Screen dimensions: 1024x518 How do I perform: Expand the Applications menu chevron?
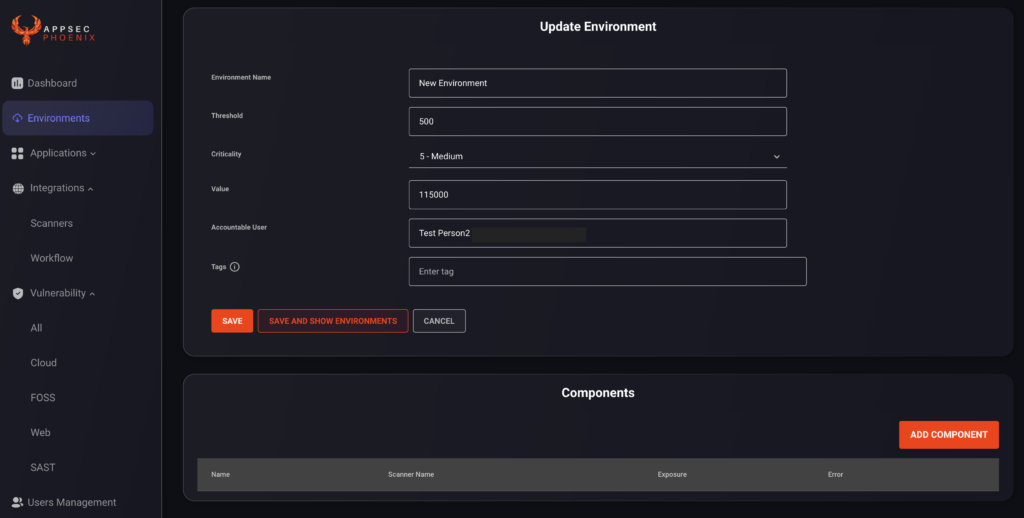93,154
